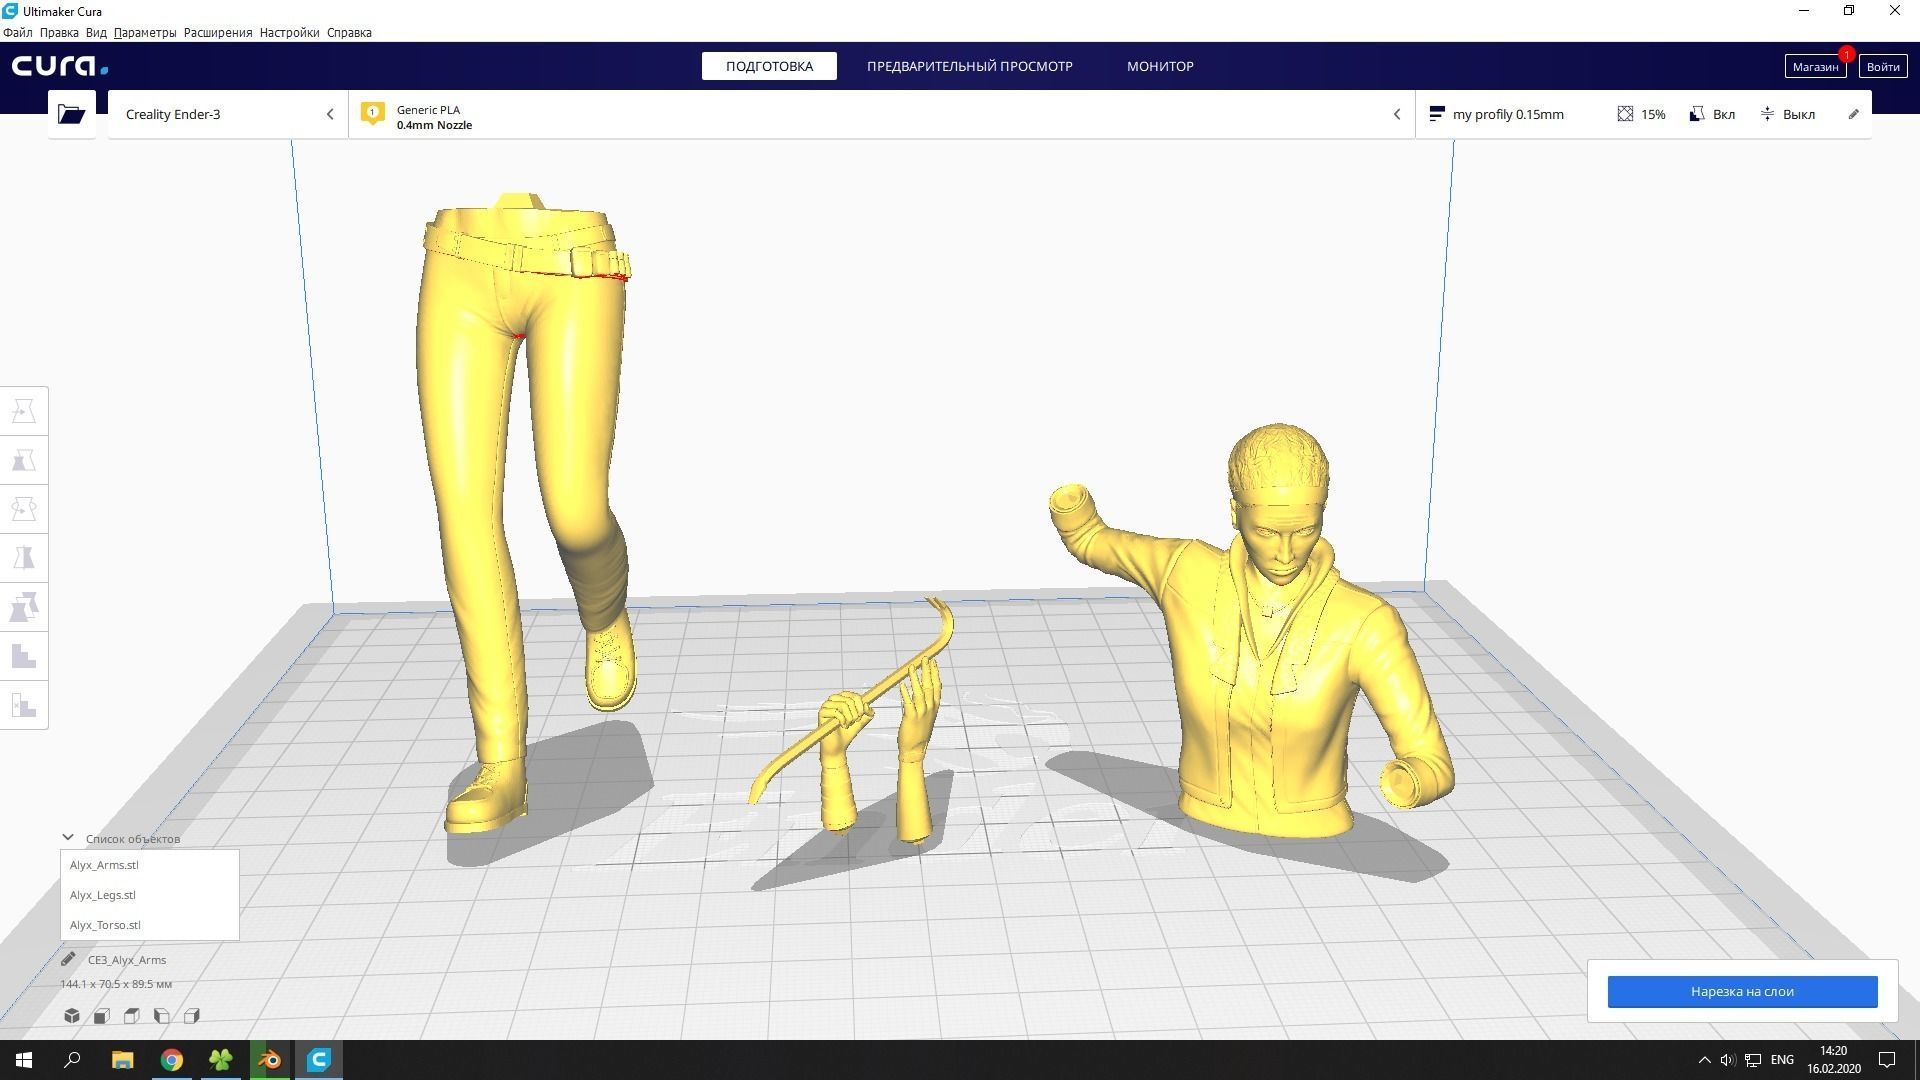This screenshot has height=1080, width=1920.
Task: Show hidden system tray icons
Action: point(1704,1060)
